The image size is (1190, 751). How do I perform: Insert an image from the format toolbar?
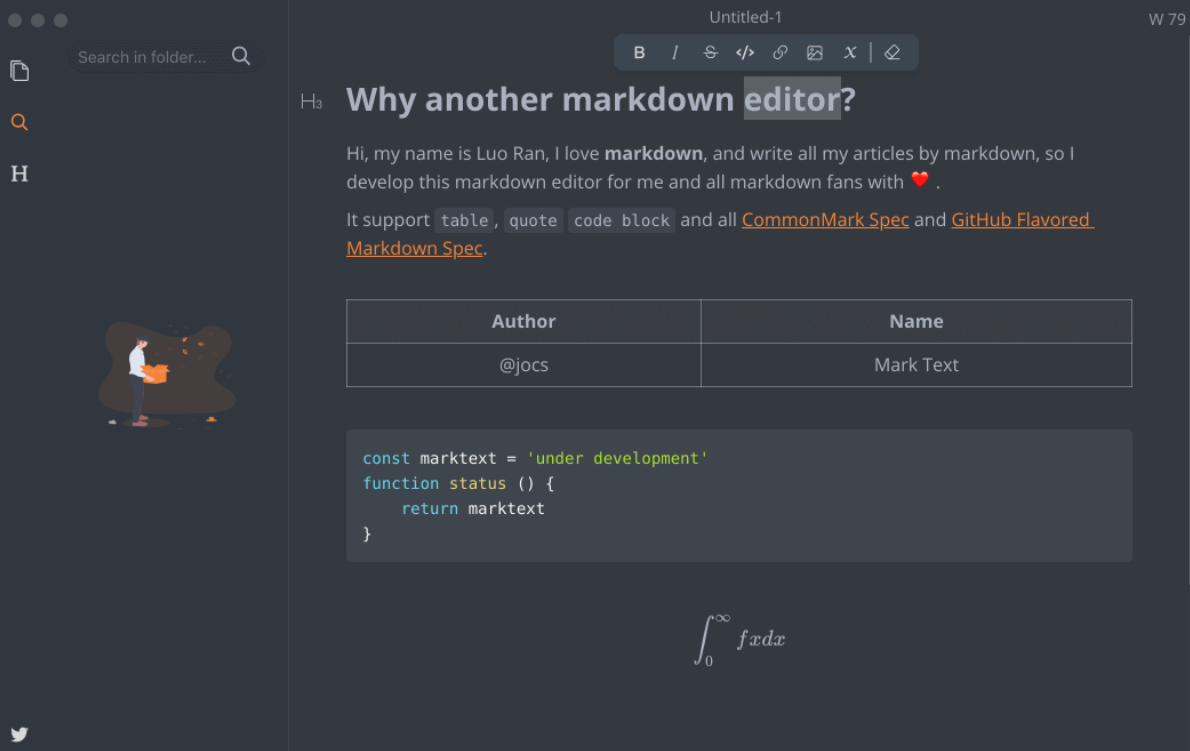point(814,52)
